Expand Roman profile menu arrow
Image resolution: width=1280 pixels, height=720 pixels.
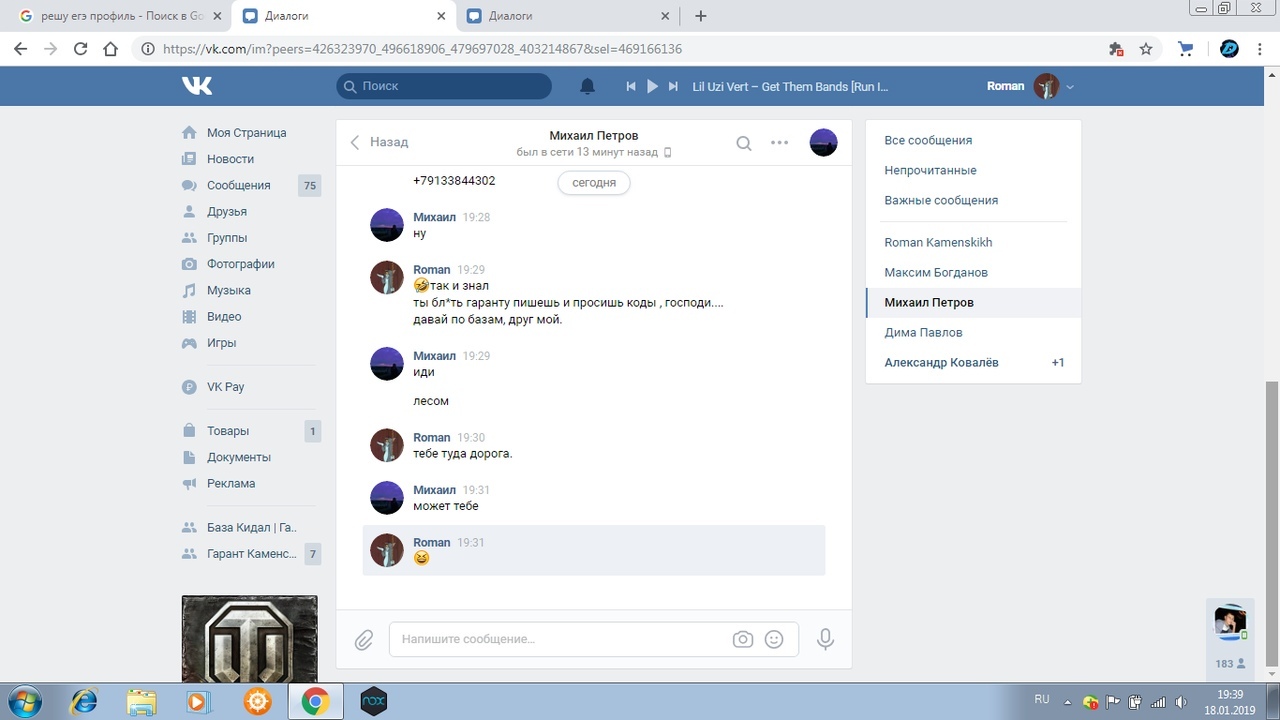1070,87
